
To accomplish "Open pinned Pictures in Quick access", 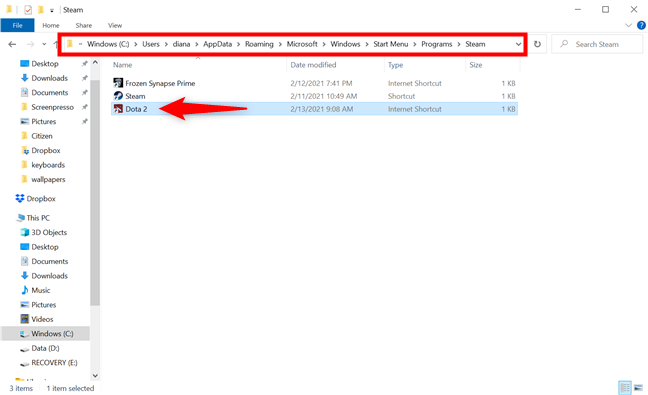I will (43, 121).
